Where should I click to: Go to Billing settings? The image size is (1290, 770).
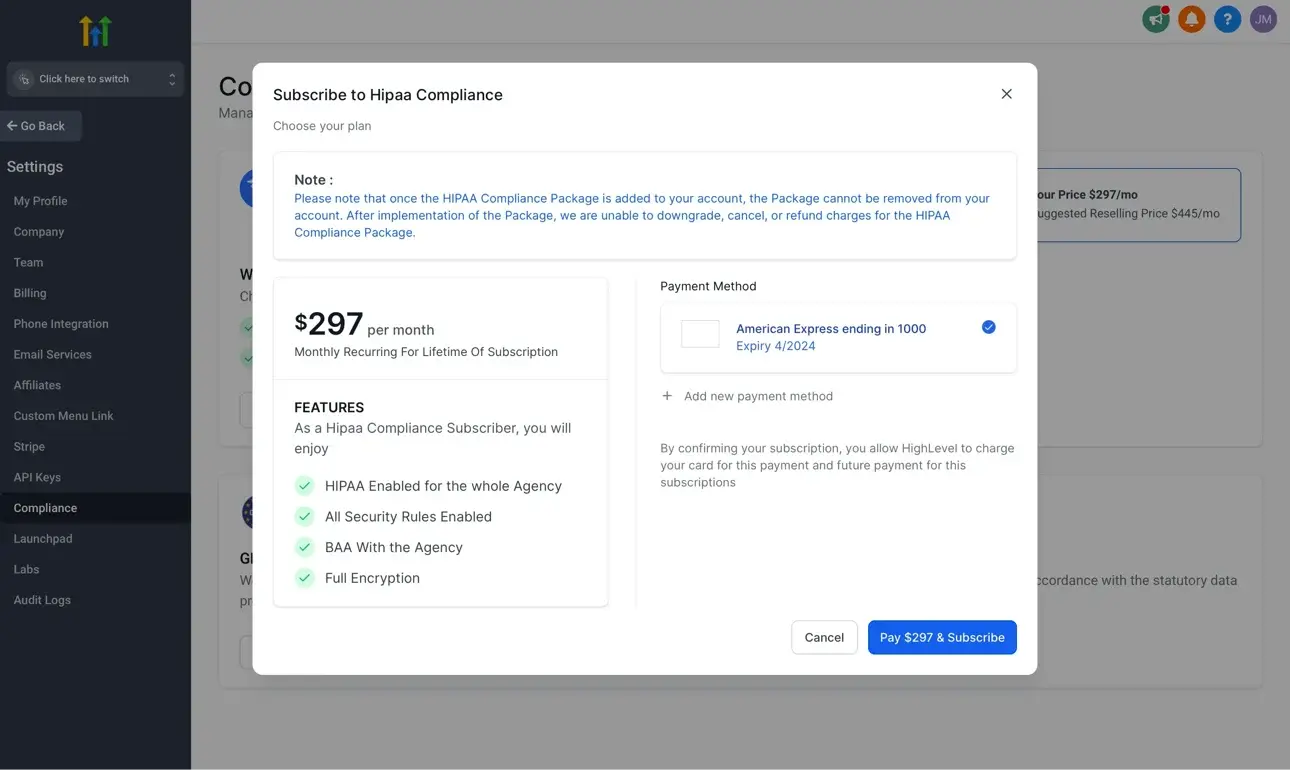coord(30,293)
